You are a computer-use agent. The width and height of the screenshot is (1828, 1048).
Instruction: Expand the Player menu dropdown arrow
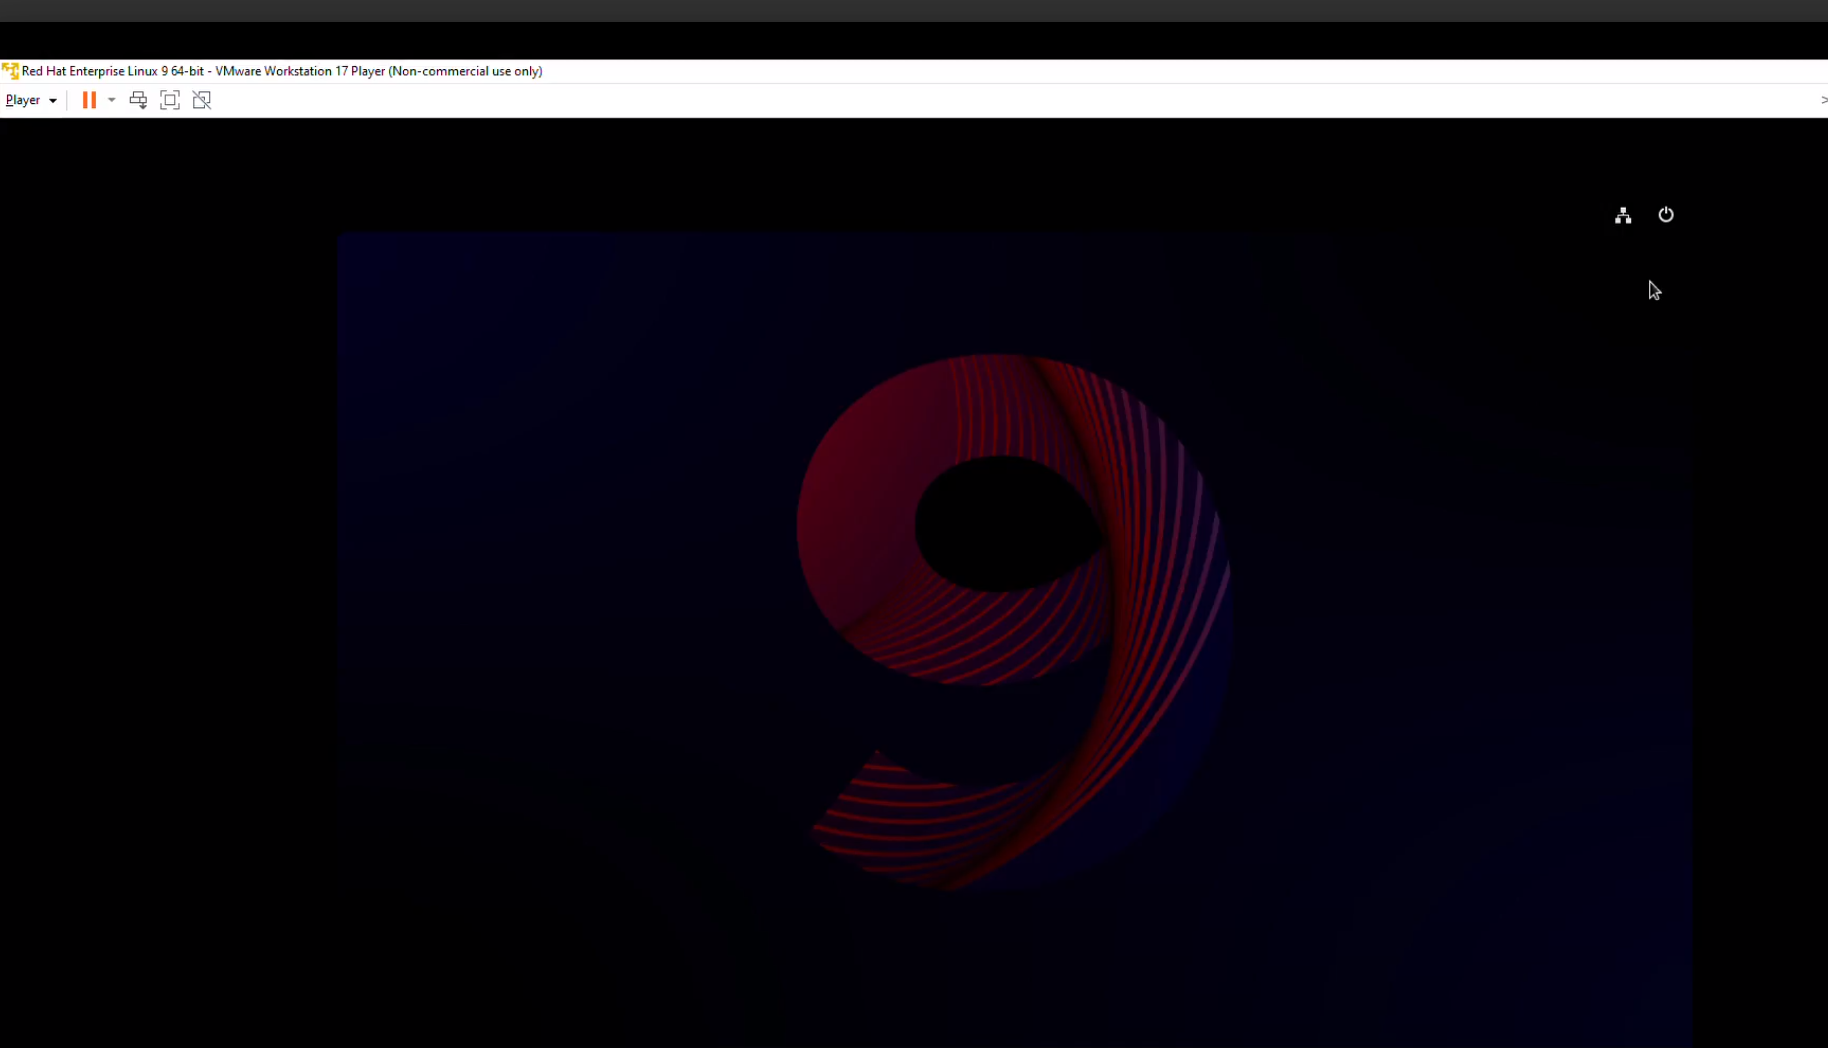click(x=53, y=101)
